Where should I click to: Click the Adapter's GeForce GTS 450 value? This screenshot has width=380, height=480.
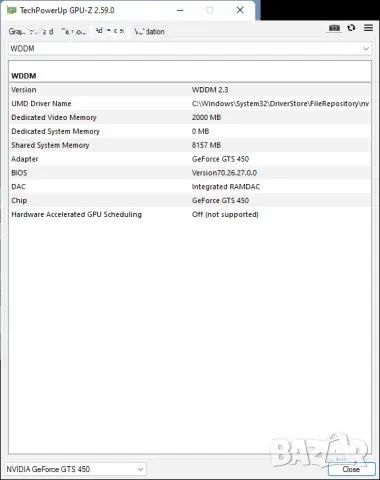pos(220,159)
